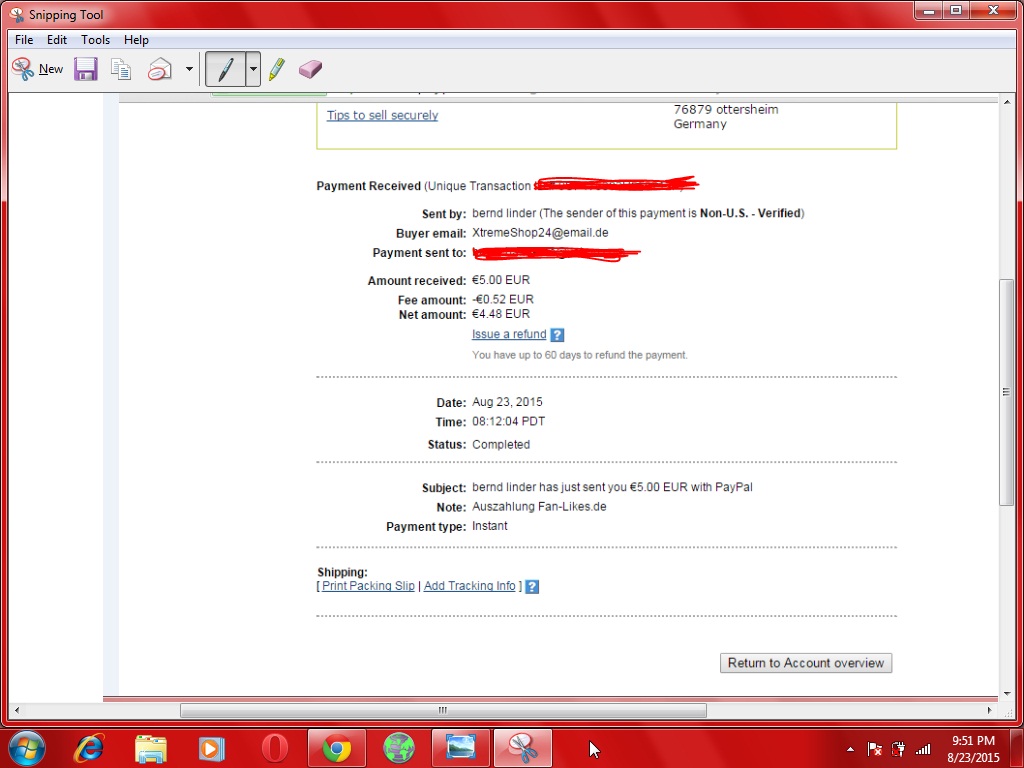This screenshot has width=1024, height=768.
Task: Open the Issue a refund link
Action: pos(509,334)
